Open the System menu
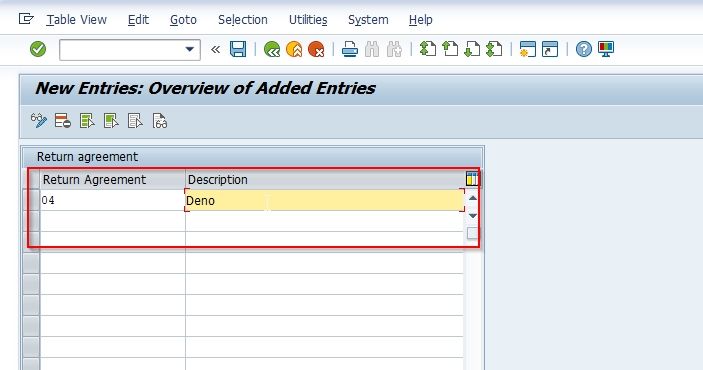Screen dimensions: 703x370 click(x=368, y=20)
